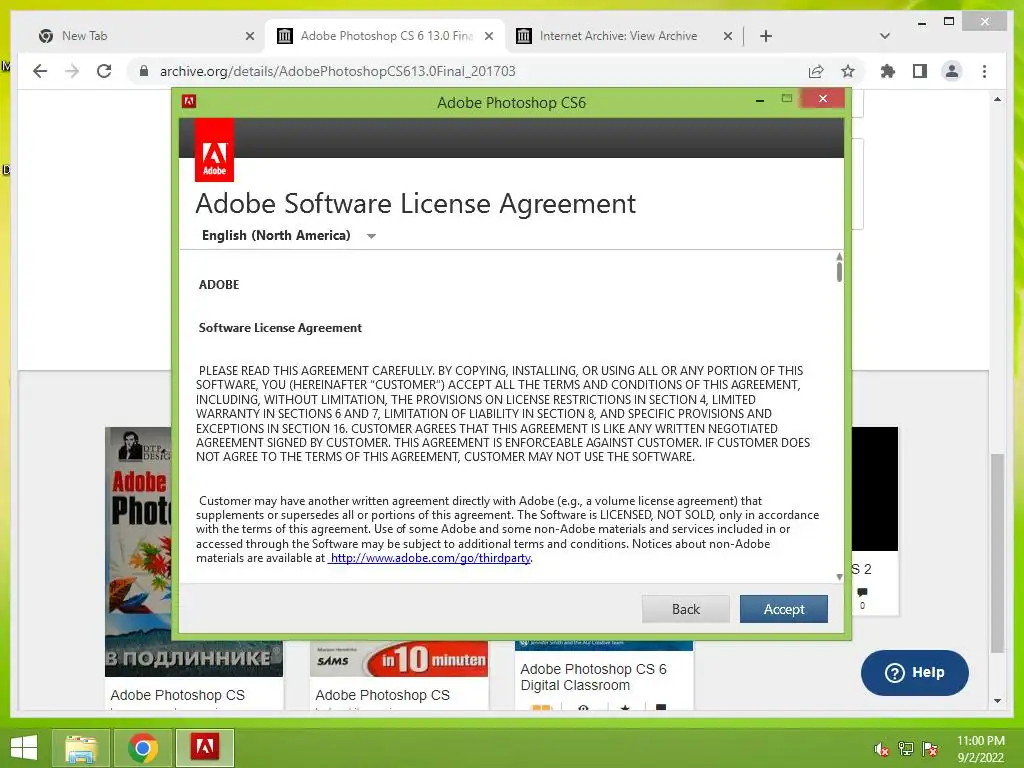Click the Action Center flag icon
Viewport: 1024px width, 768px height.
pos(930,749)
